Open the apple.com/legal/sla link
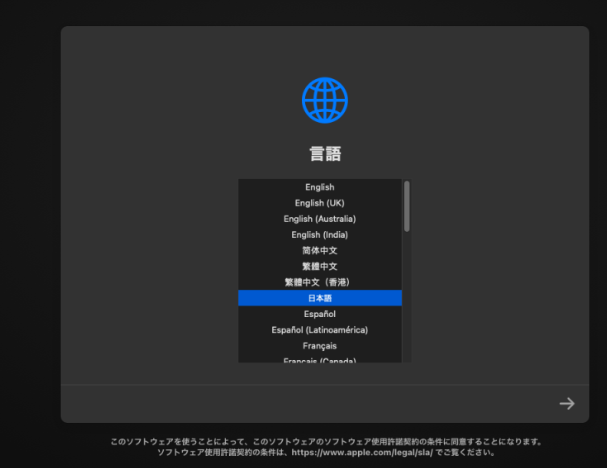Screen dimensions: 607x468 click(x=362, y=452)
